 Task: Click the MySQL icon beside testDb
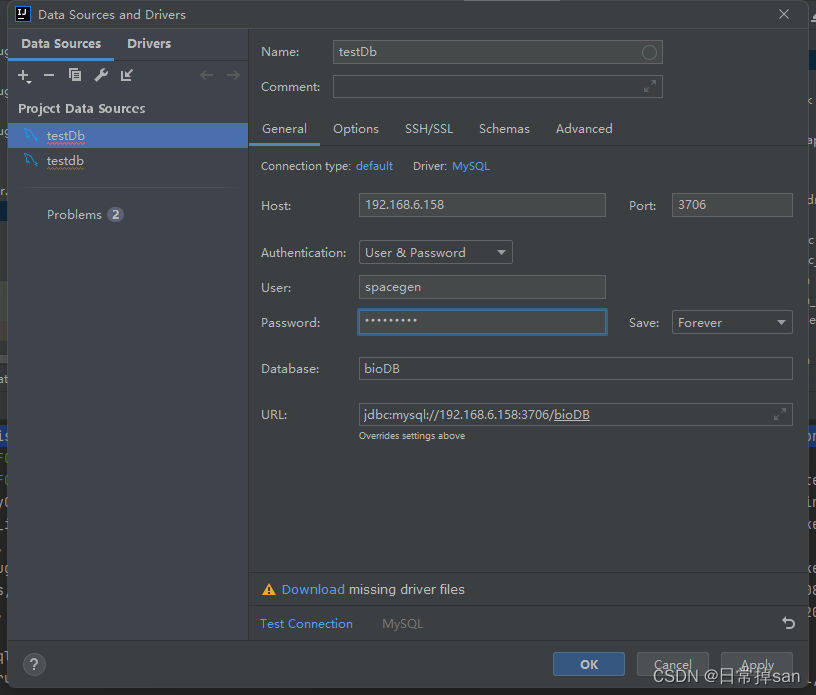click(31, 135)
